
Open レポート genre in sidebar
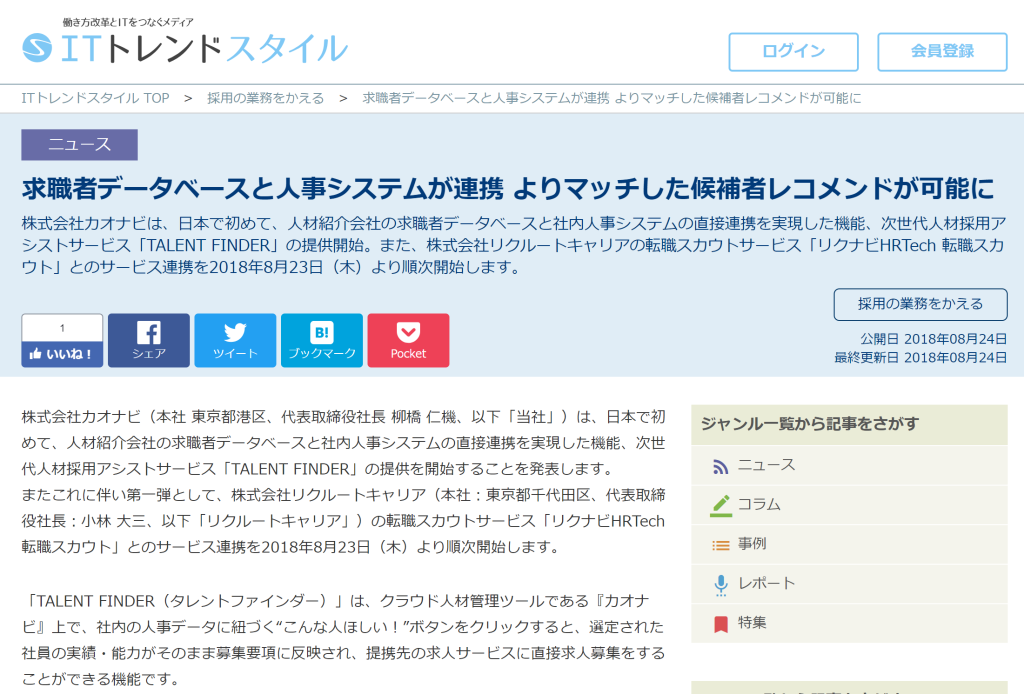click(x=849, y=584)
